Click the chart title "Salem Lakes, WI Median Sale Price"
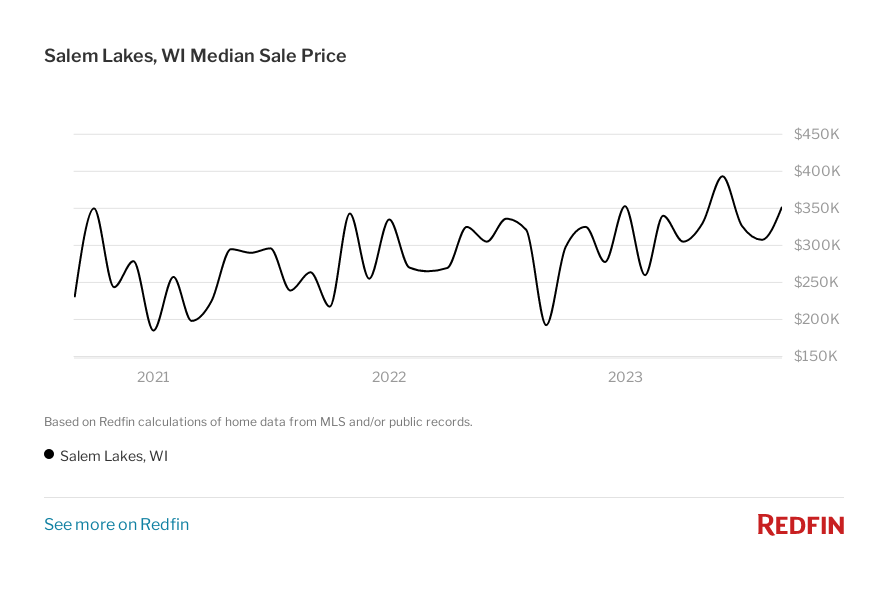 tap(195, 56)
